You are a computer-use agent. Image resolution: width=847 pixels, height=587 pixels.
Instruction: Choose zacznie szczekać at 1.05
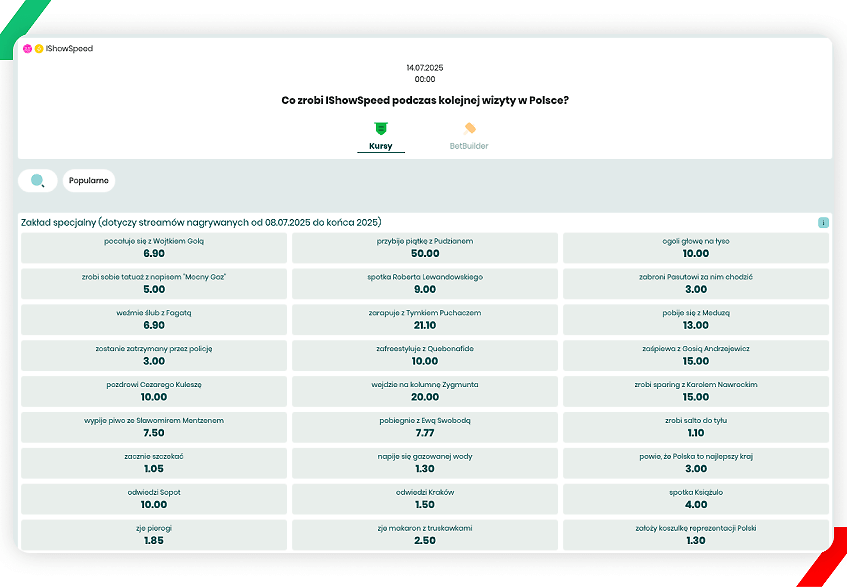click(x=154, y=463)
